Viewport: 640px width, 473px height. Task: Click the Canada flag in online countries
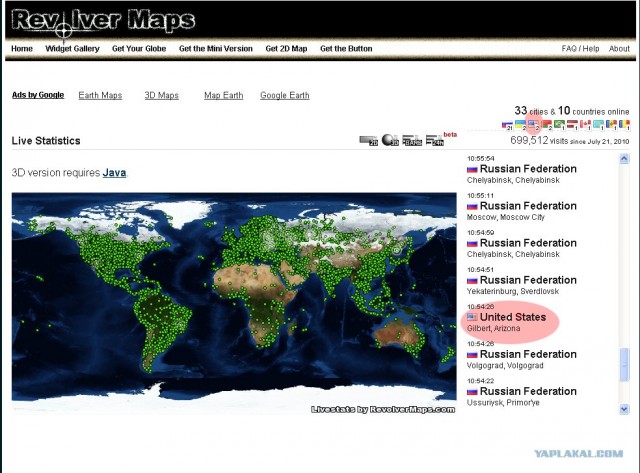[585, 124]
